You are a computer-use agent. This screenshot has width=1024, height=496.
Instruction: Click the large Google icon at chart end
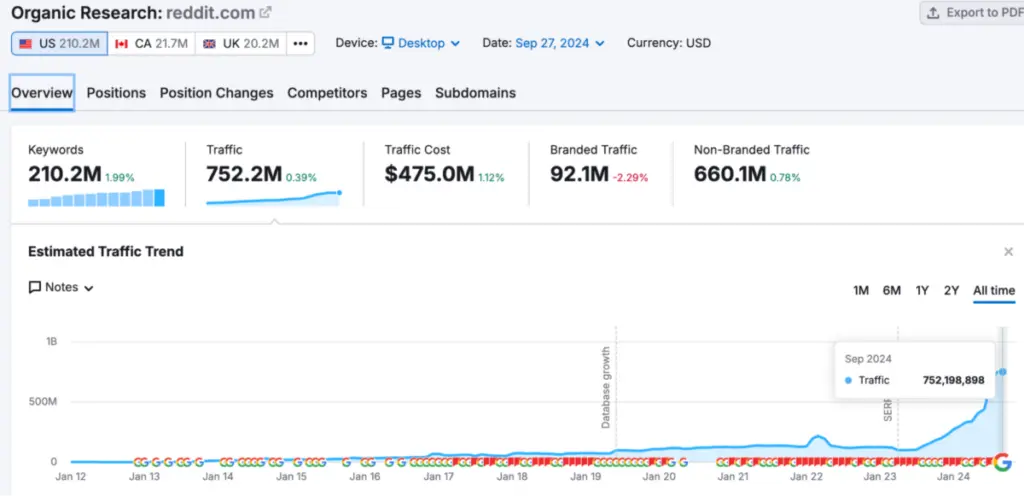click(x=1002, y=461)
